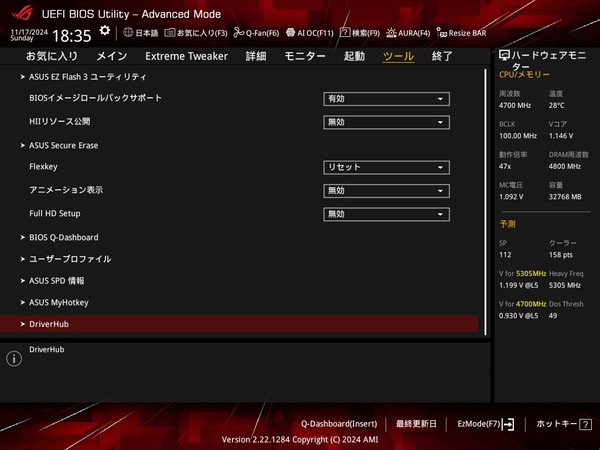Click the 158 pts cooler value

[561, 255]
